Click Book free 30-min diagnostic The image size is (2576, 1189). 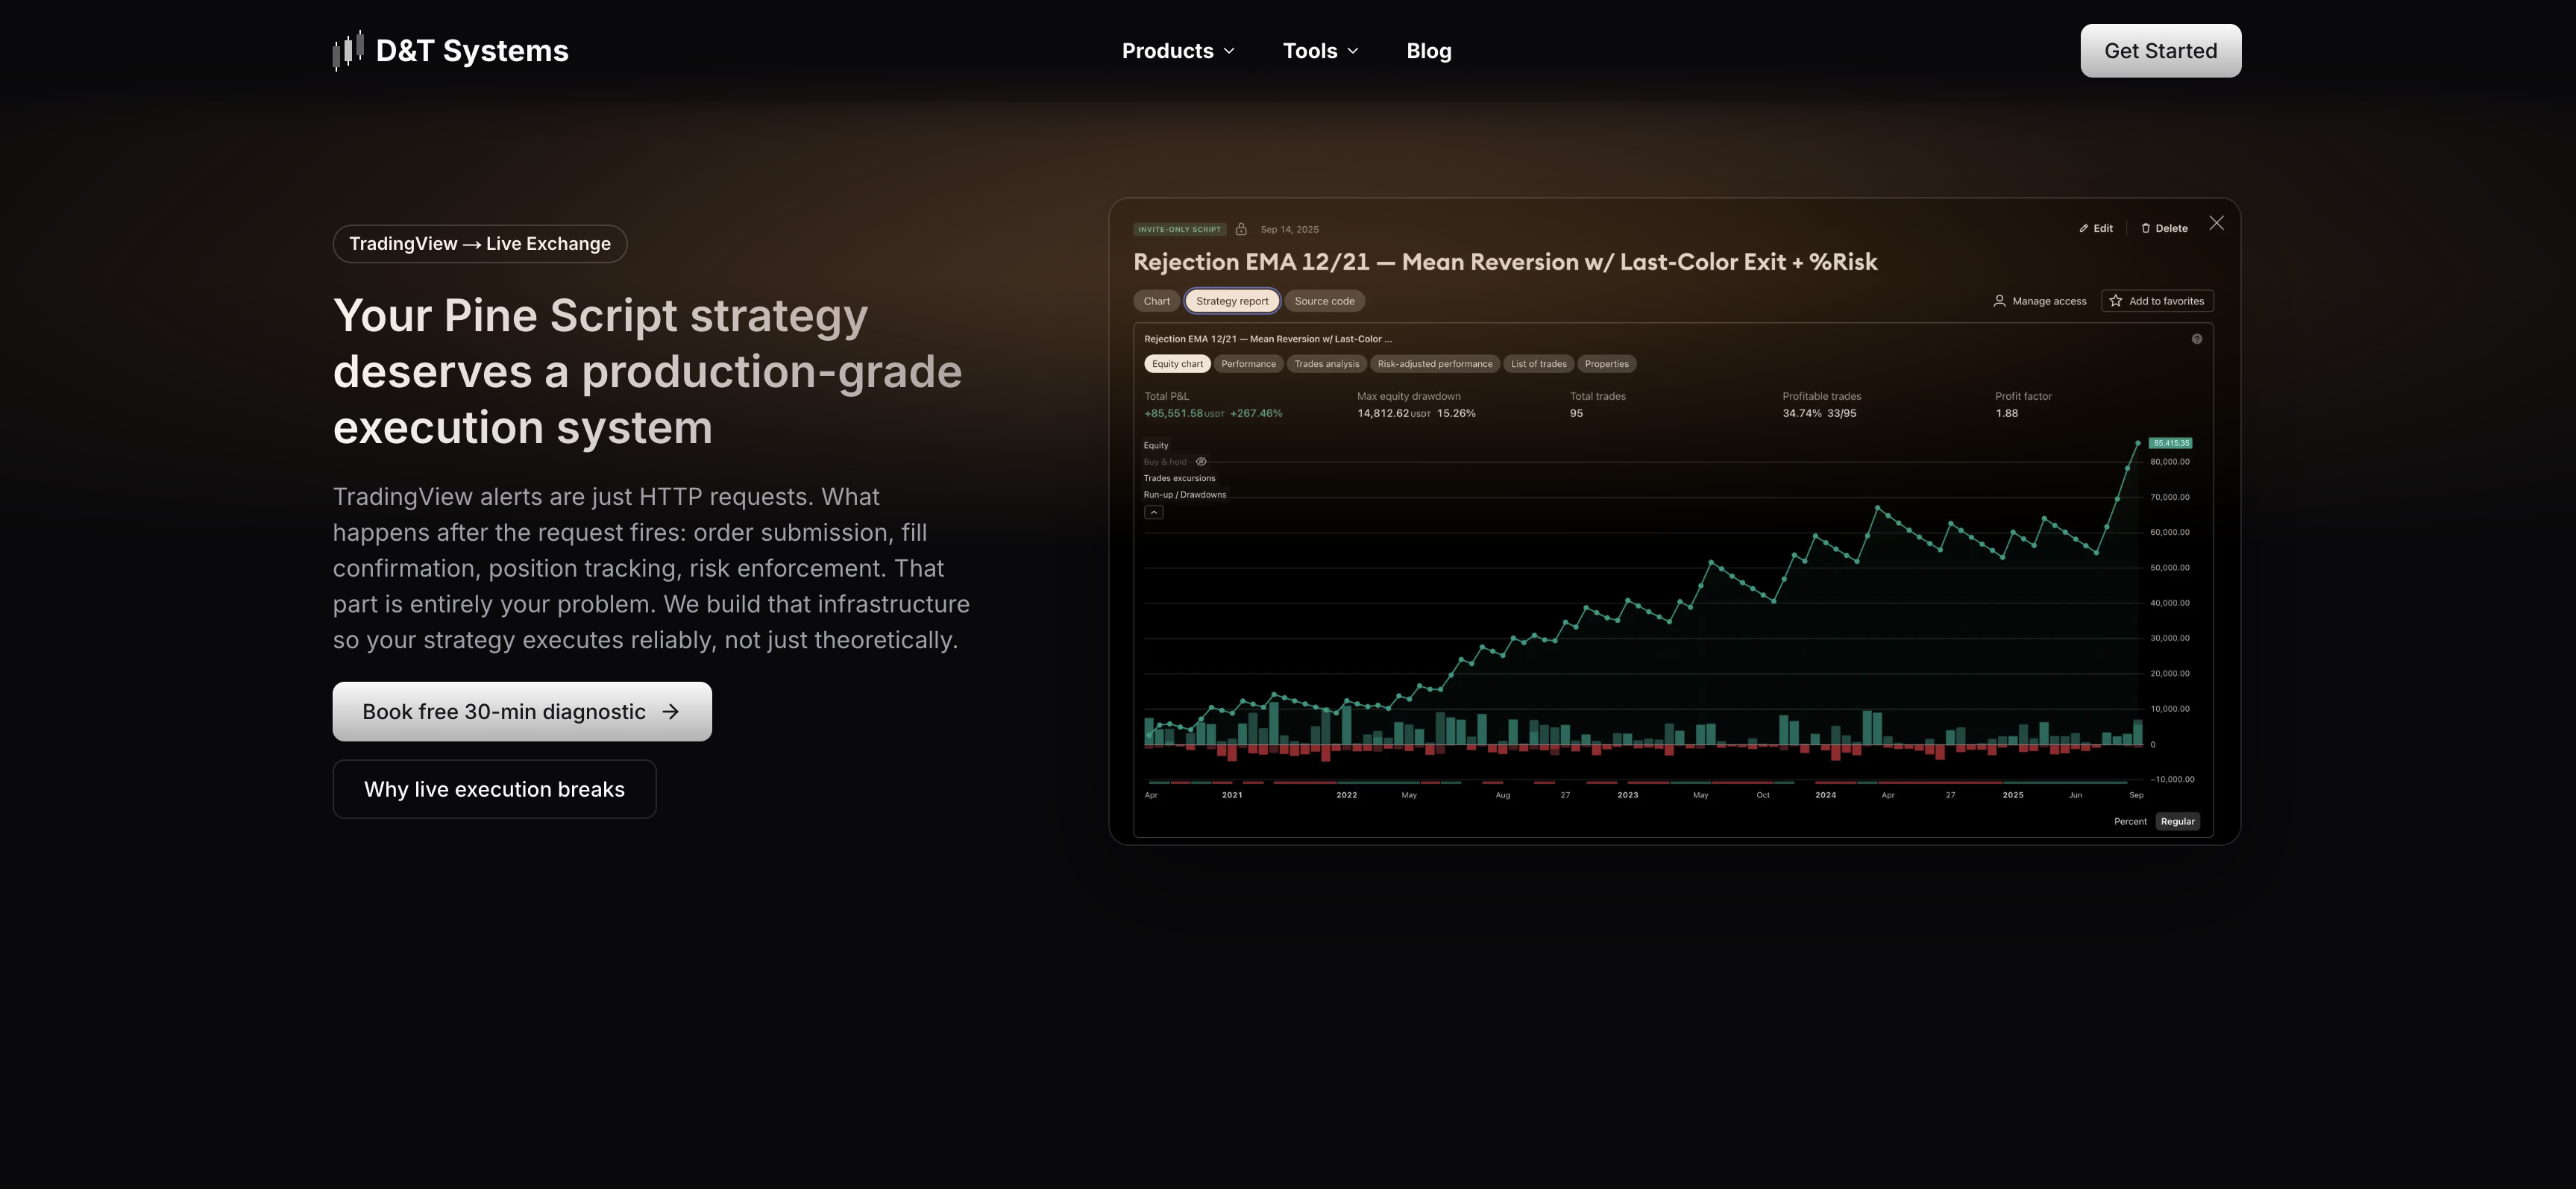[x=522, y=712]
